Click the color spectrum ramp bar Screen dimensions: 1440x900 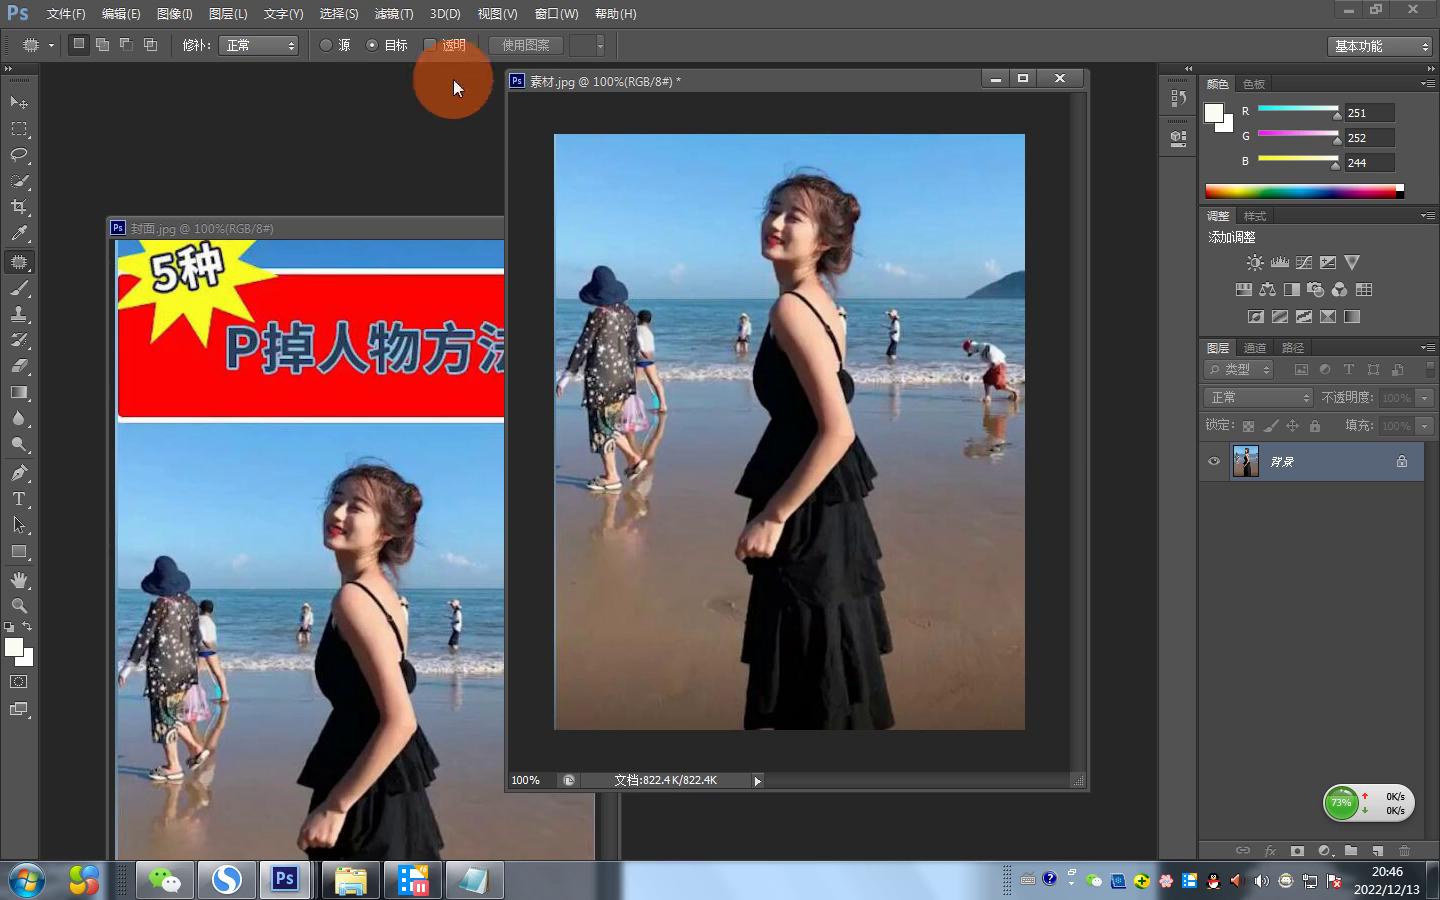[x=1304, y=191]
